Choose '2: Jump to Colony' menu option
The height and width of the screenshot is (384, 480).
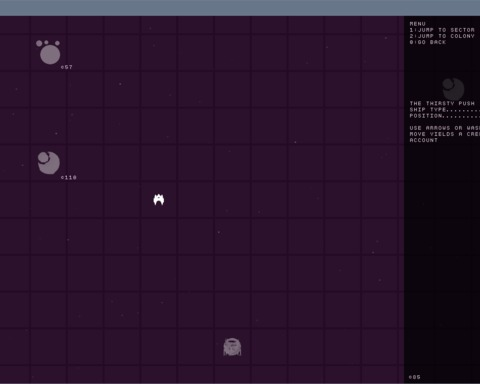[x=442, y=36]
